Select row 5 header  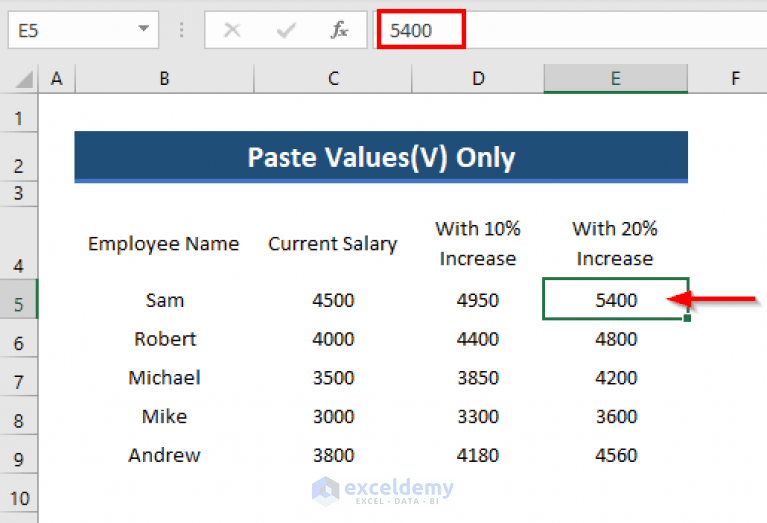[19, 299]
